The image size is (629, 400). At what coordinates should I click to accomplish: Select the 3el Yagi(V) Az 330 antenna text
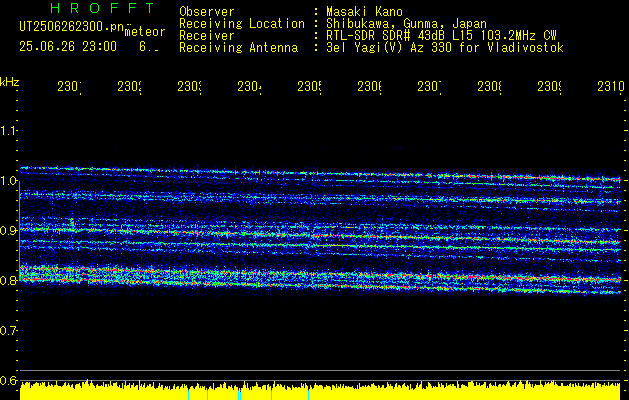pyautogui.click(x=445, y=48)
